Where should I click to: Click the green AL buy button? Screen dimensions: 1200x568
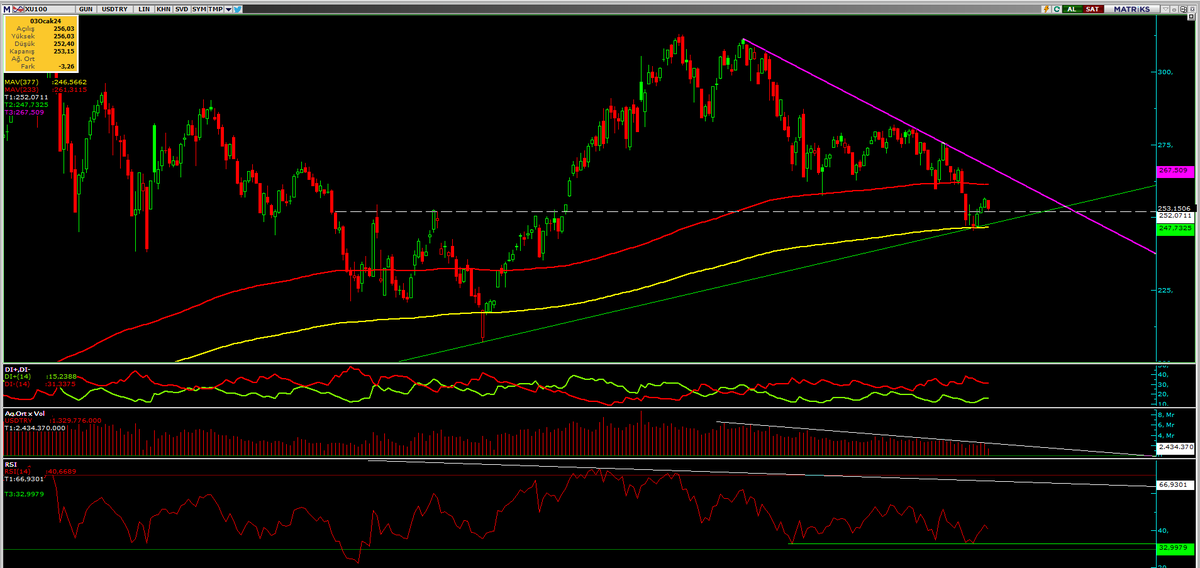click(x=1072, y=9)
